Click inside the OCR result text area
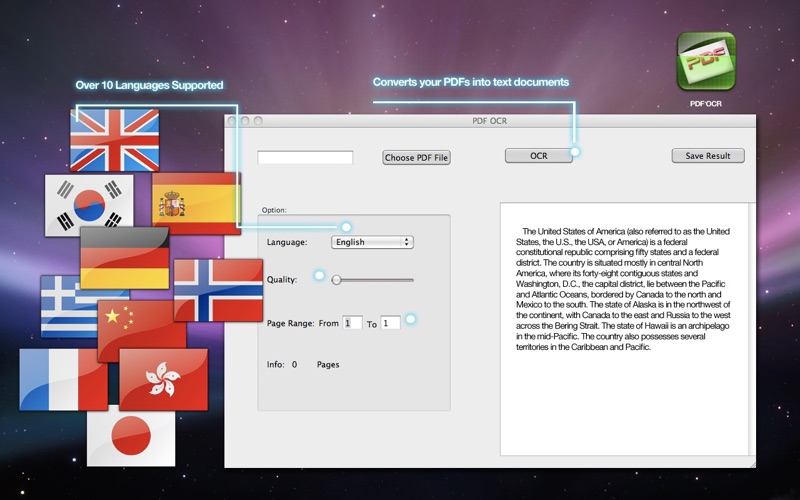 tap(624, 329)
